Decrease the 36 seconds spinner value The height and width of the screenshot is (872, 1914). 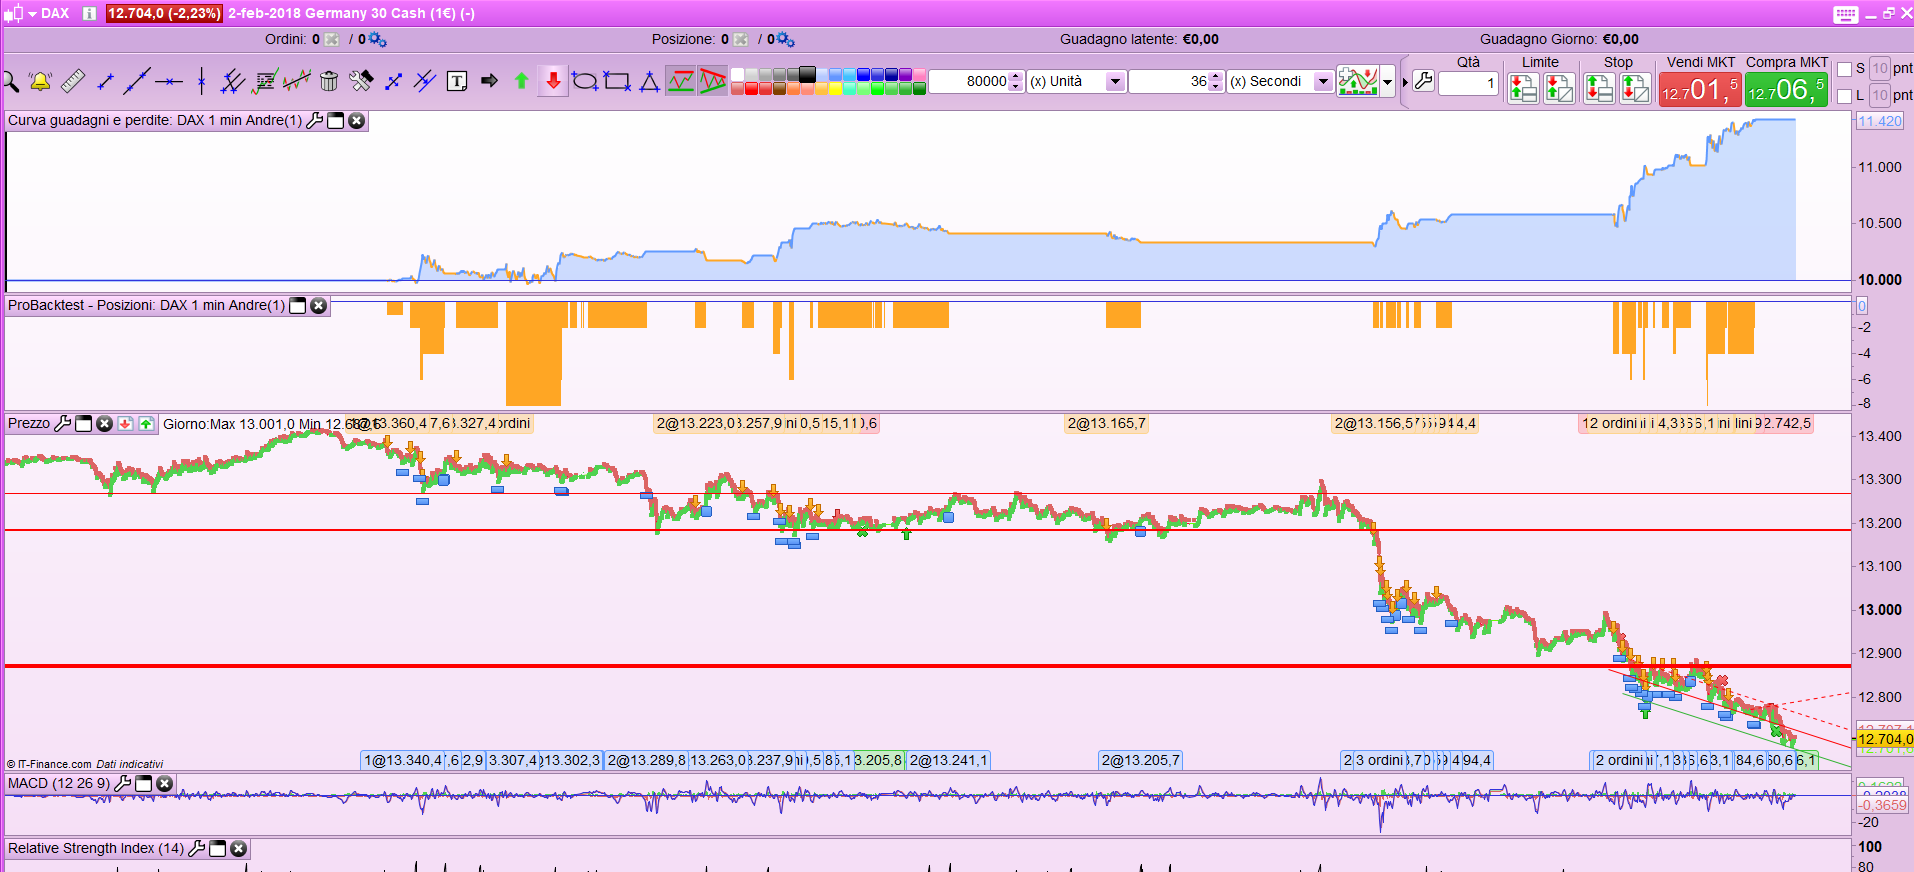pos(1216,87)
